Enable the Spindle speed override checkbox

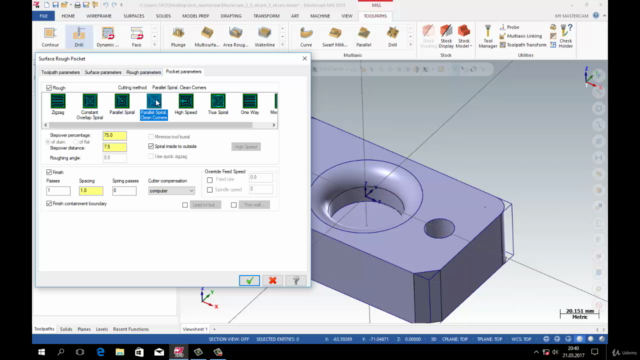click(210, 190)
